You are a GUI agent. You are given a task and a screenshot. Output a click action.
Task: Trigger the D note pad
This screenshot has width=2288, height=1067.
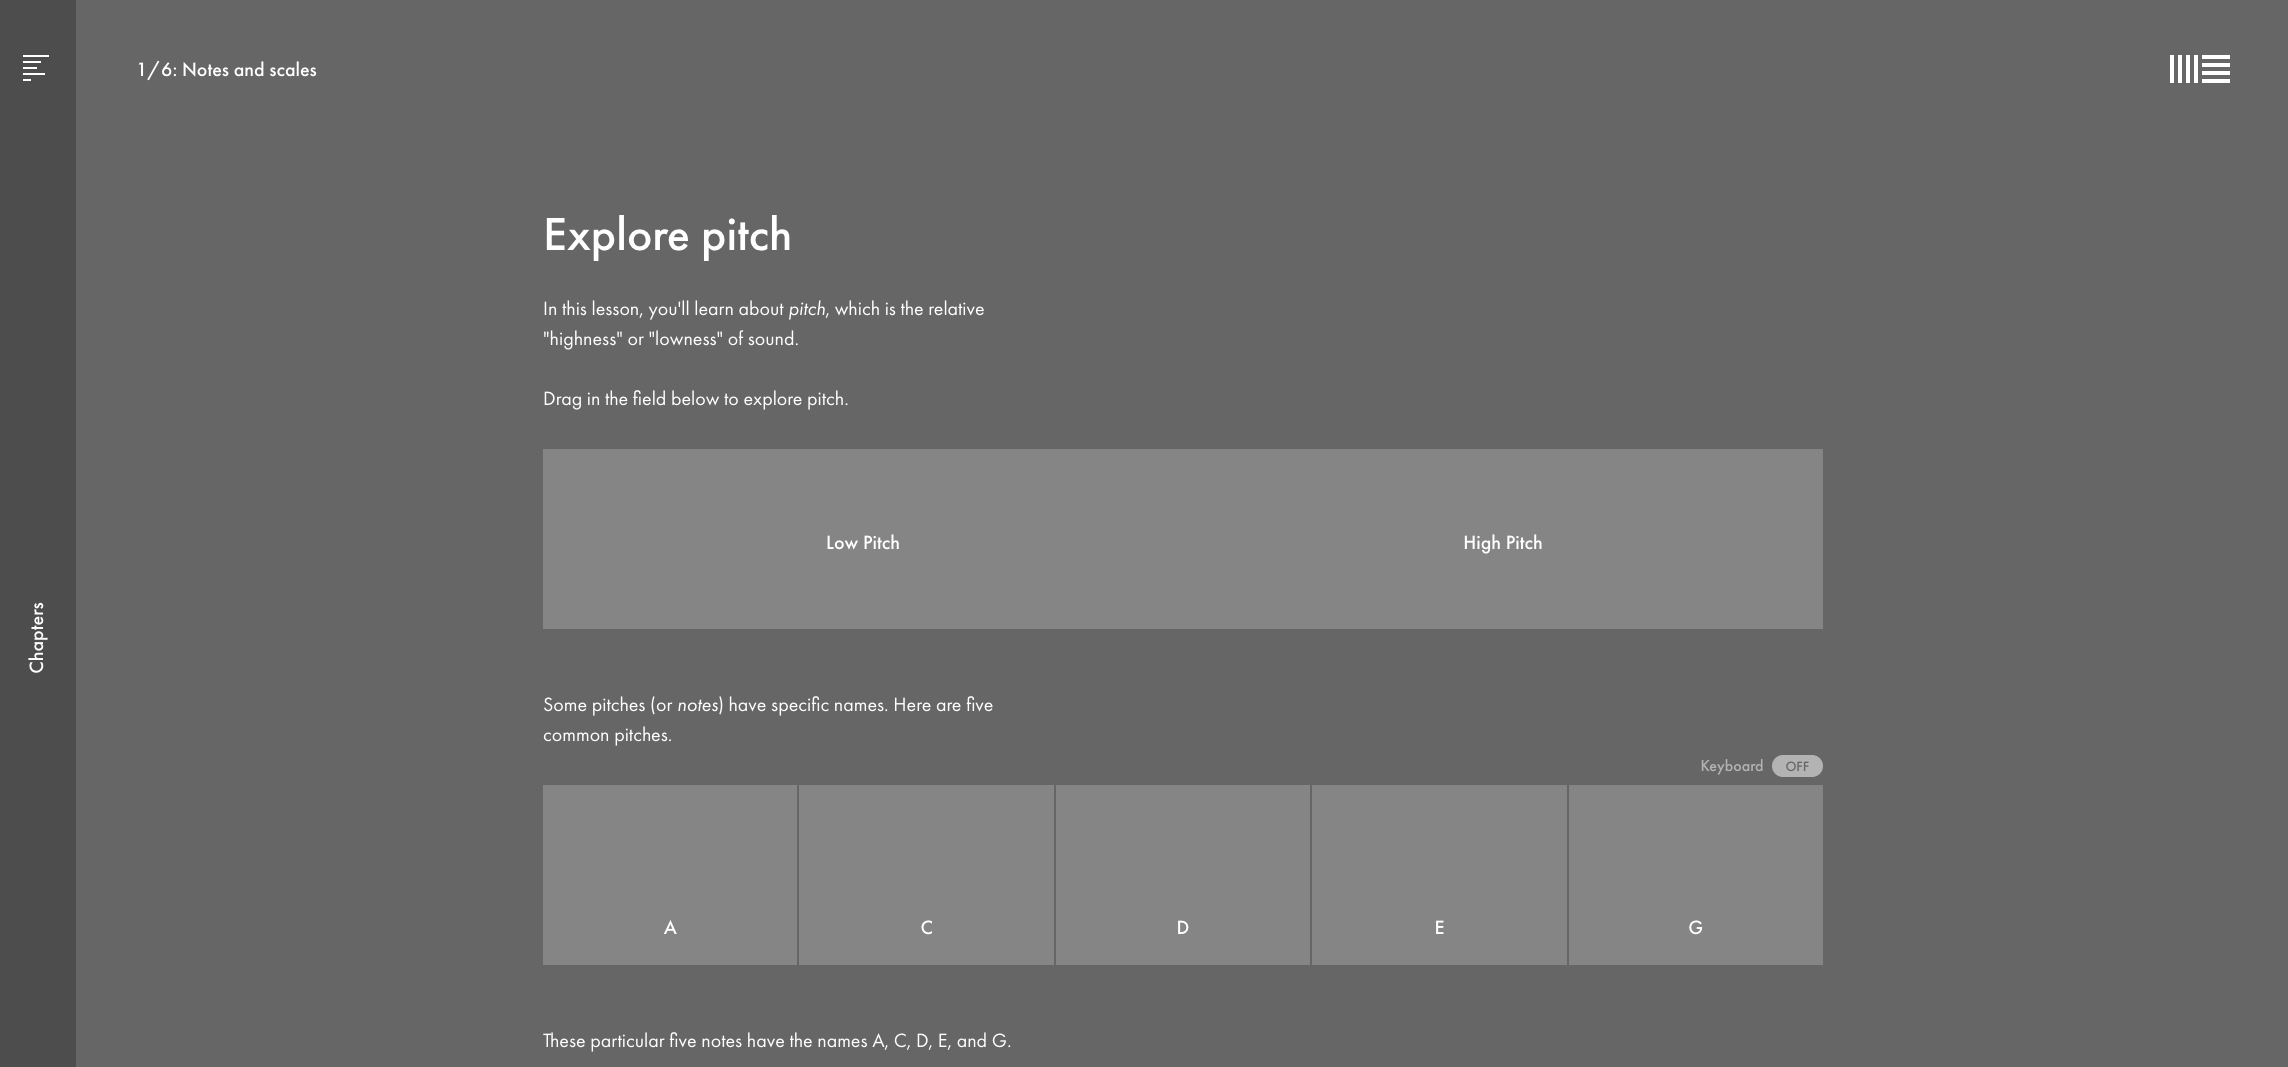[1182, 875]
